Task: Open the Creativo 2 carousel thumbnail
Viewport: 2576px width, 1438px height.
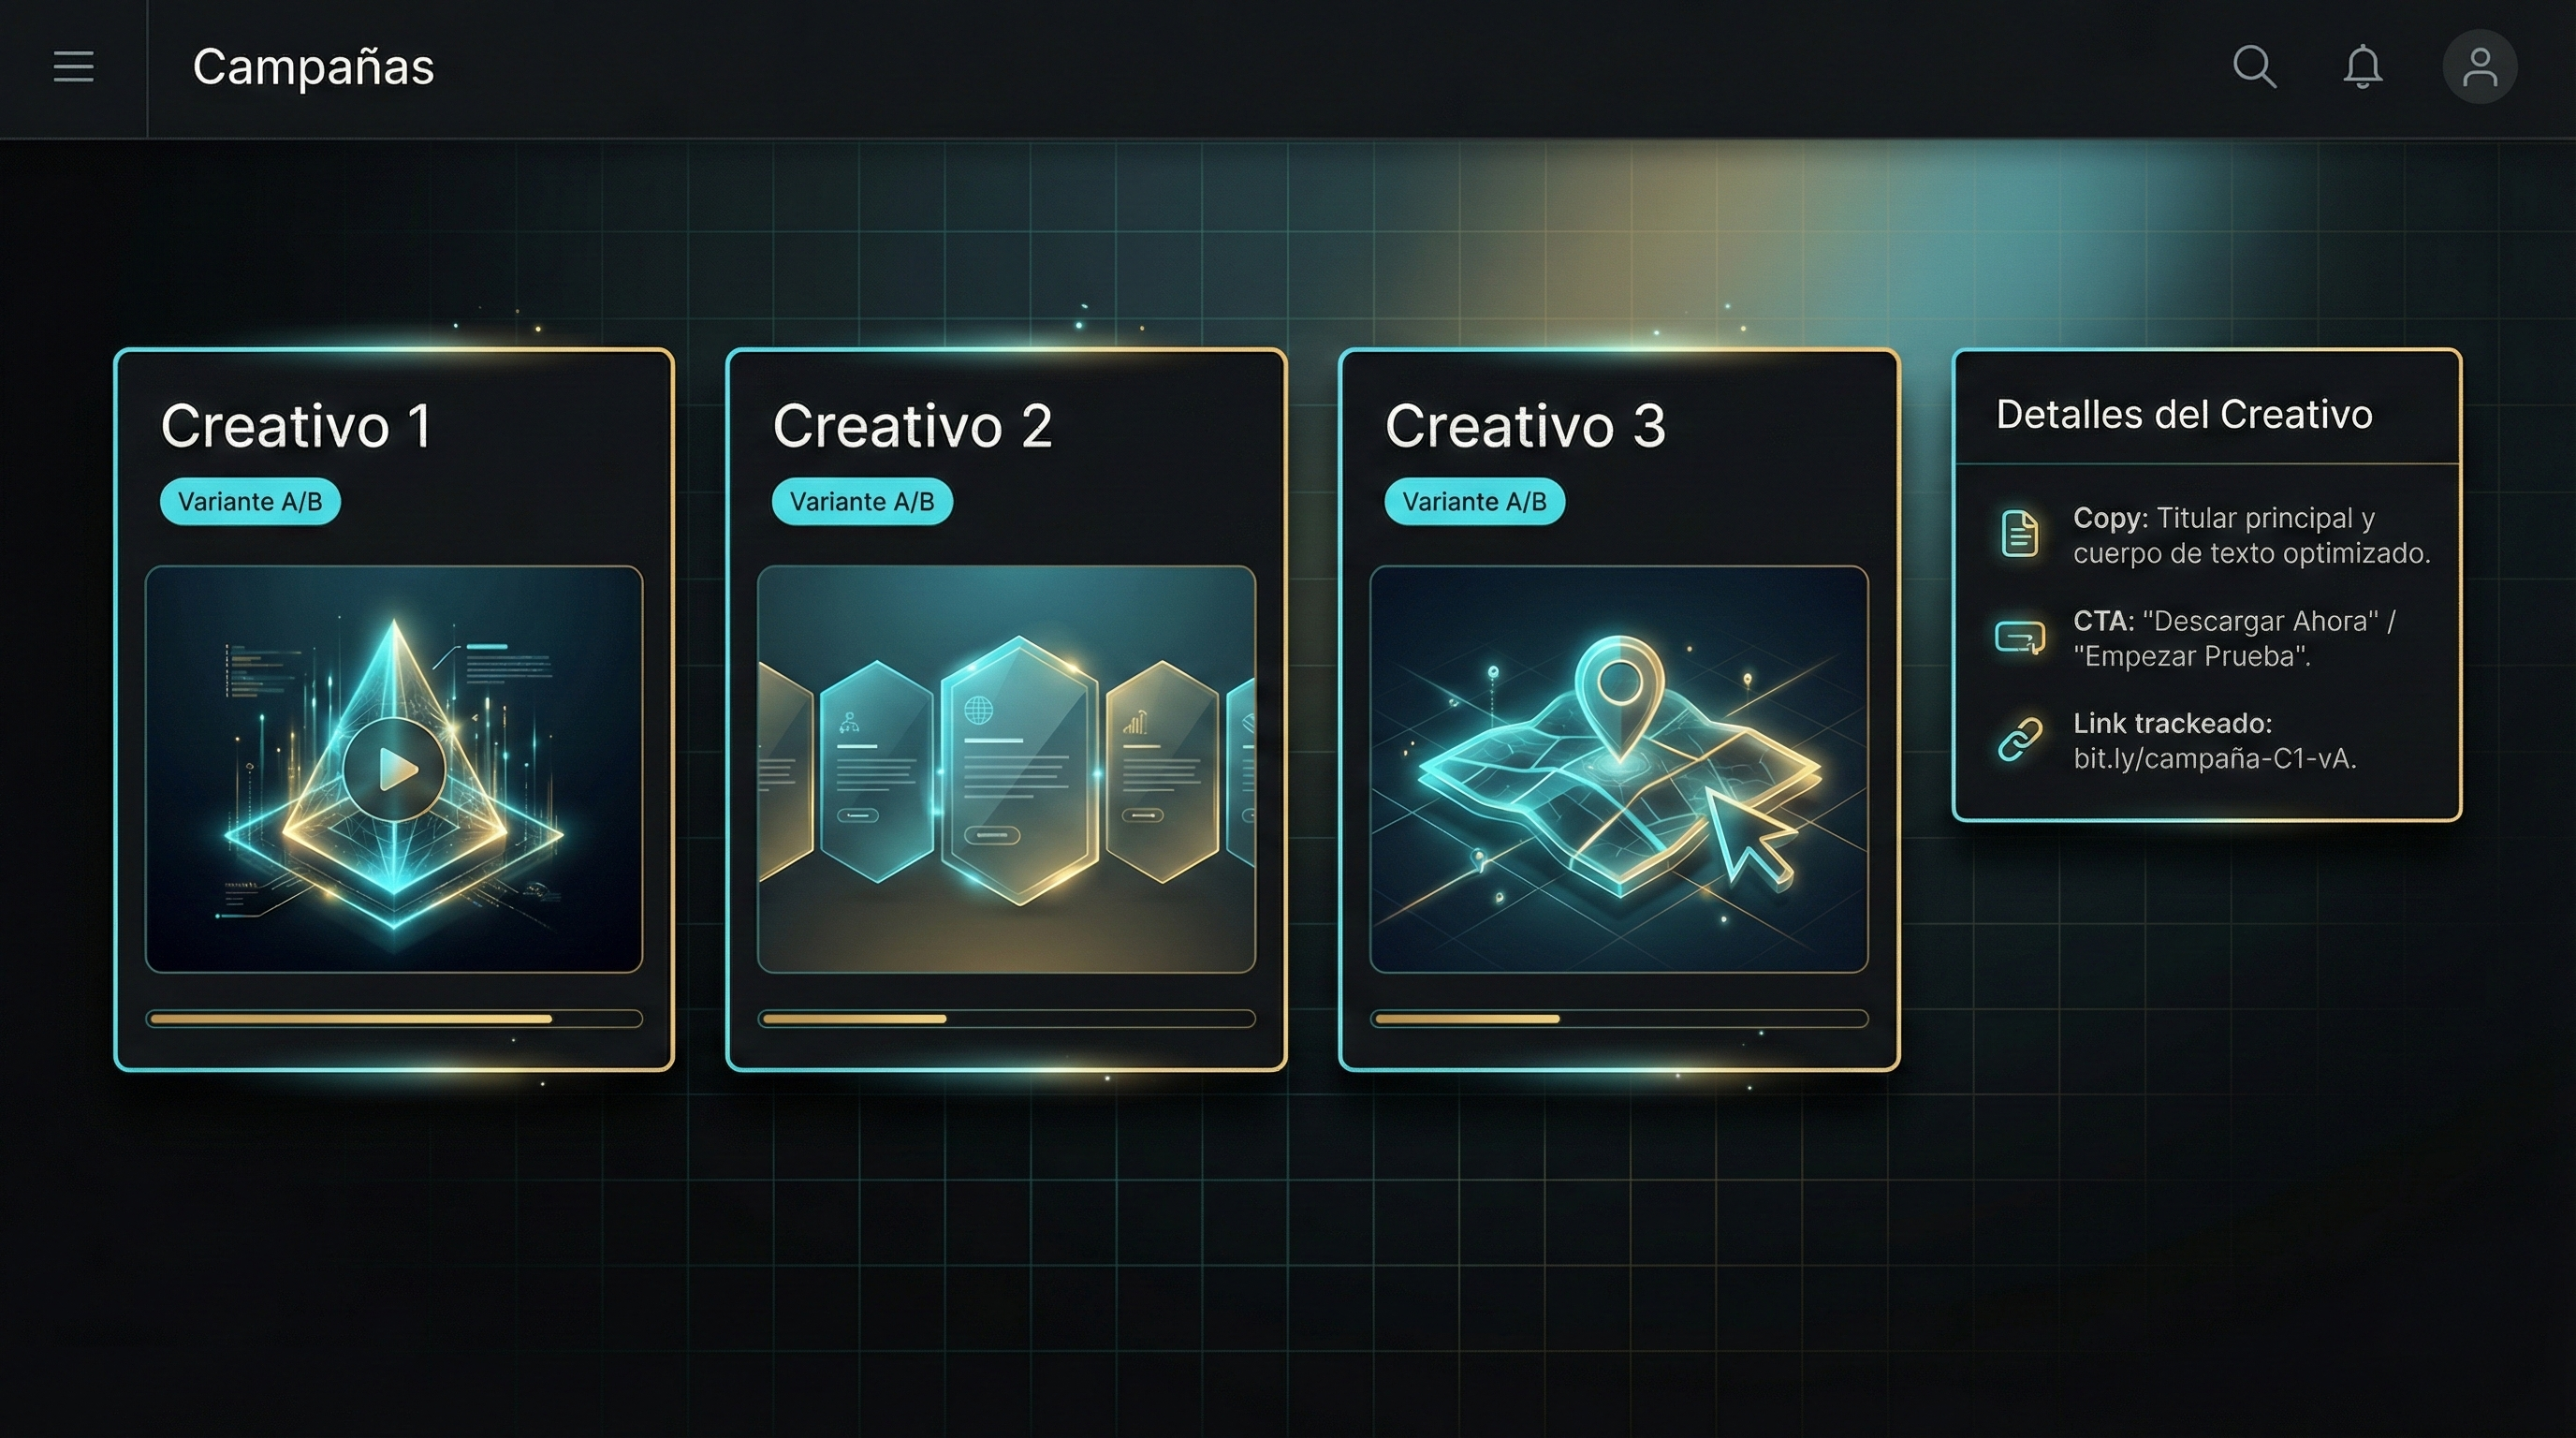Action: [x=1006, y=769]
